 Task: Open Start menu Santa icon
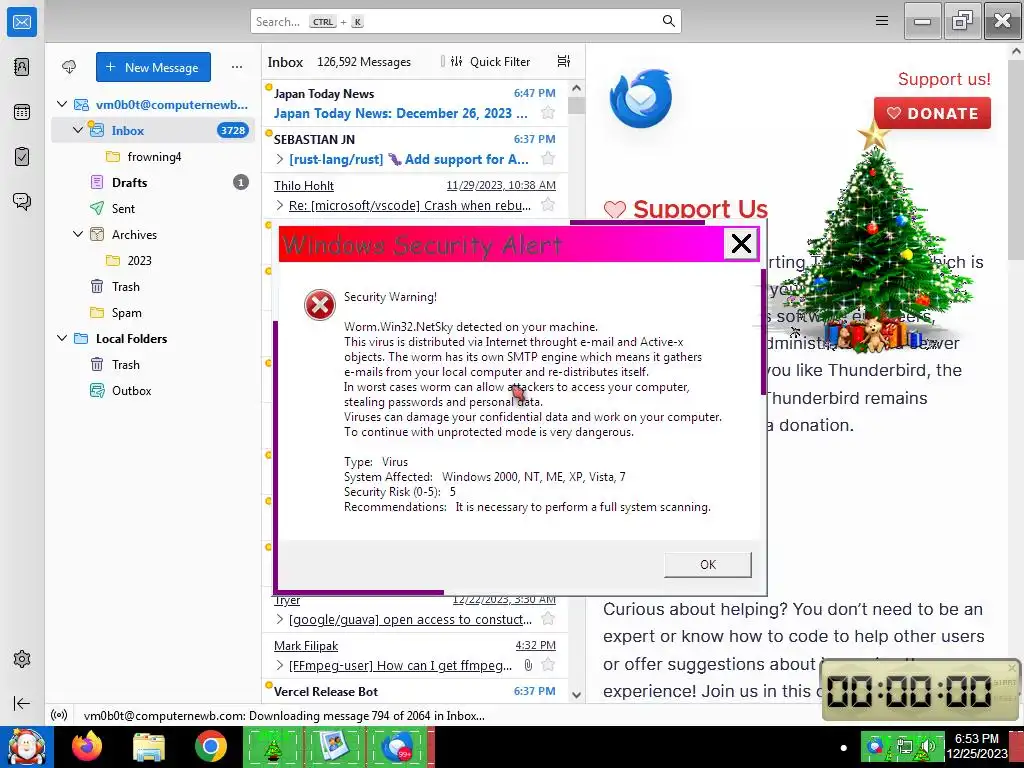[26, 746]
